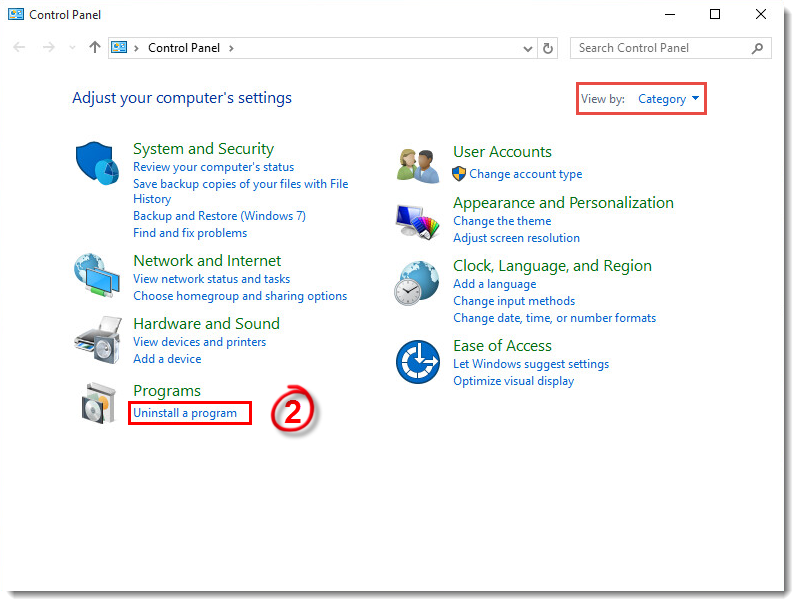
Task: Open the Ease of Access icon
Action: (418, 361)
